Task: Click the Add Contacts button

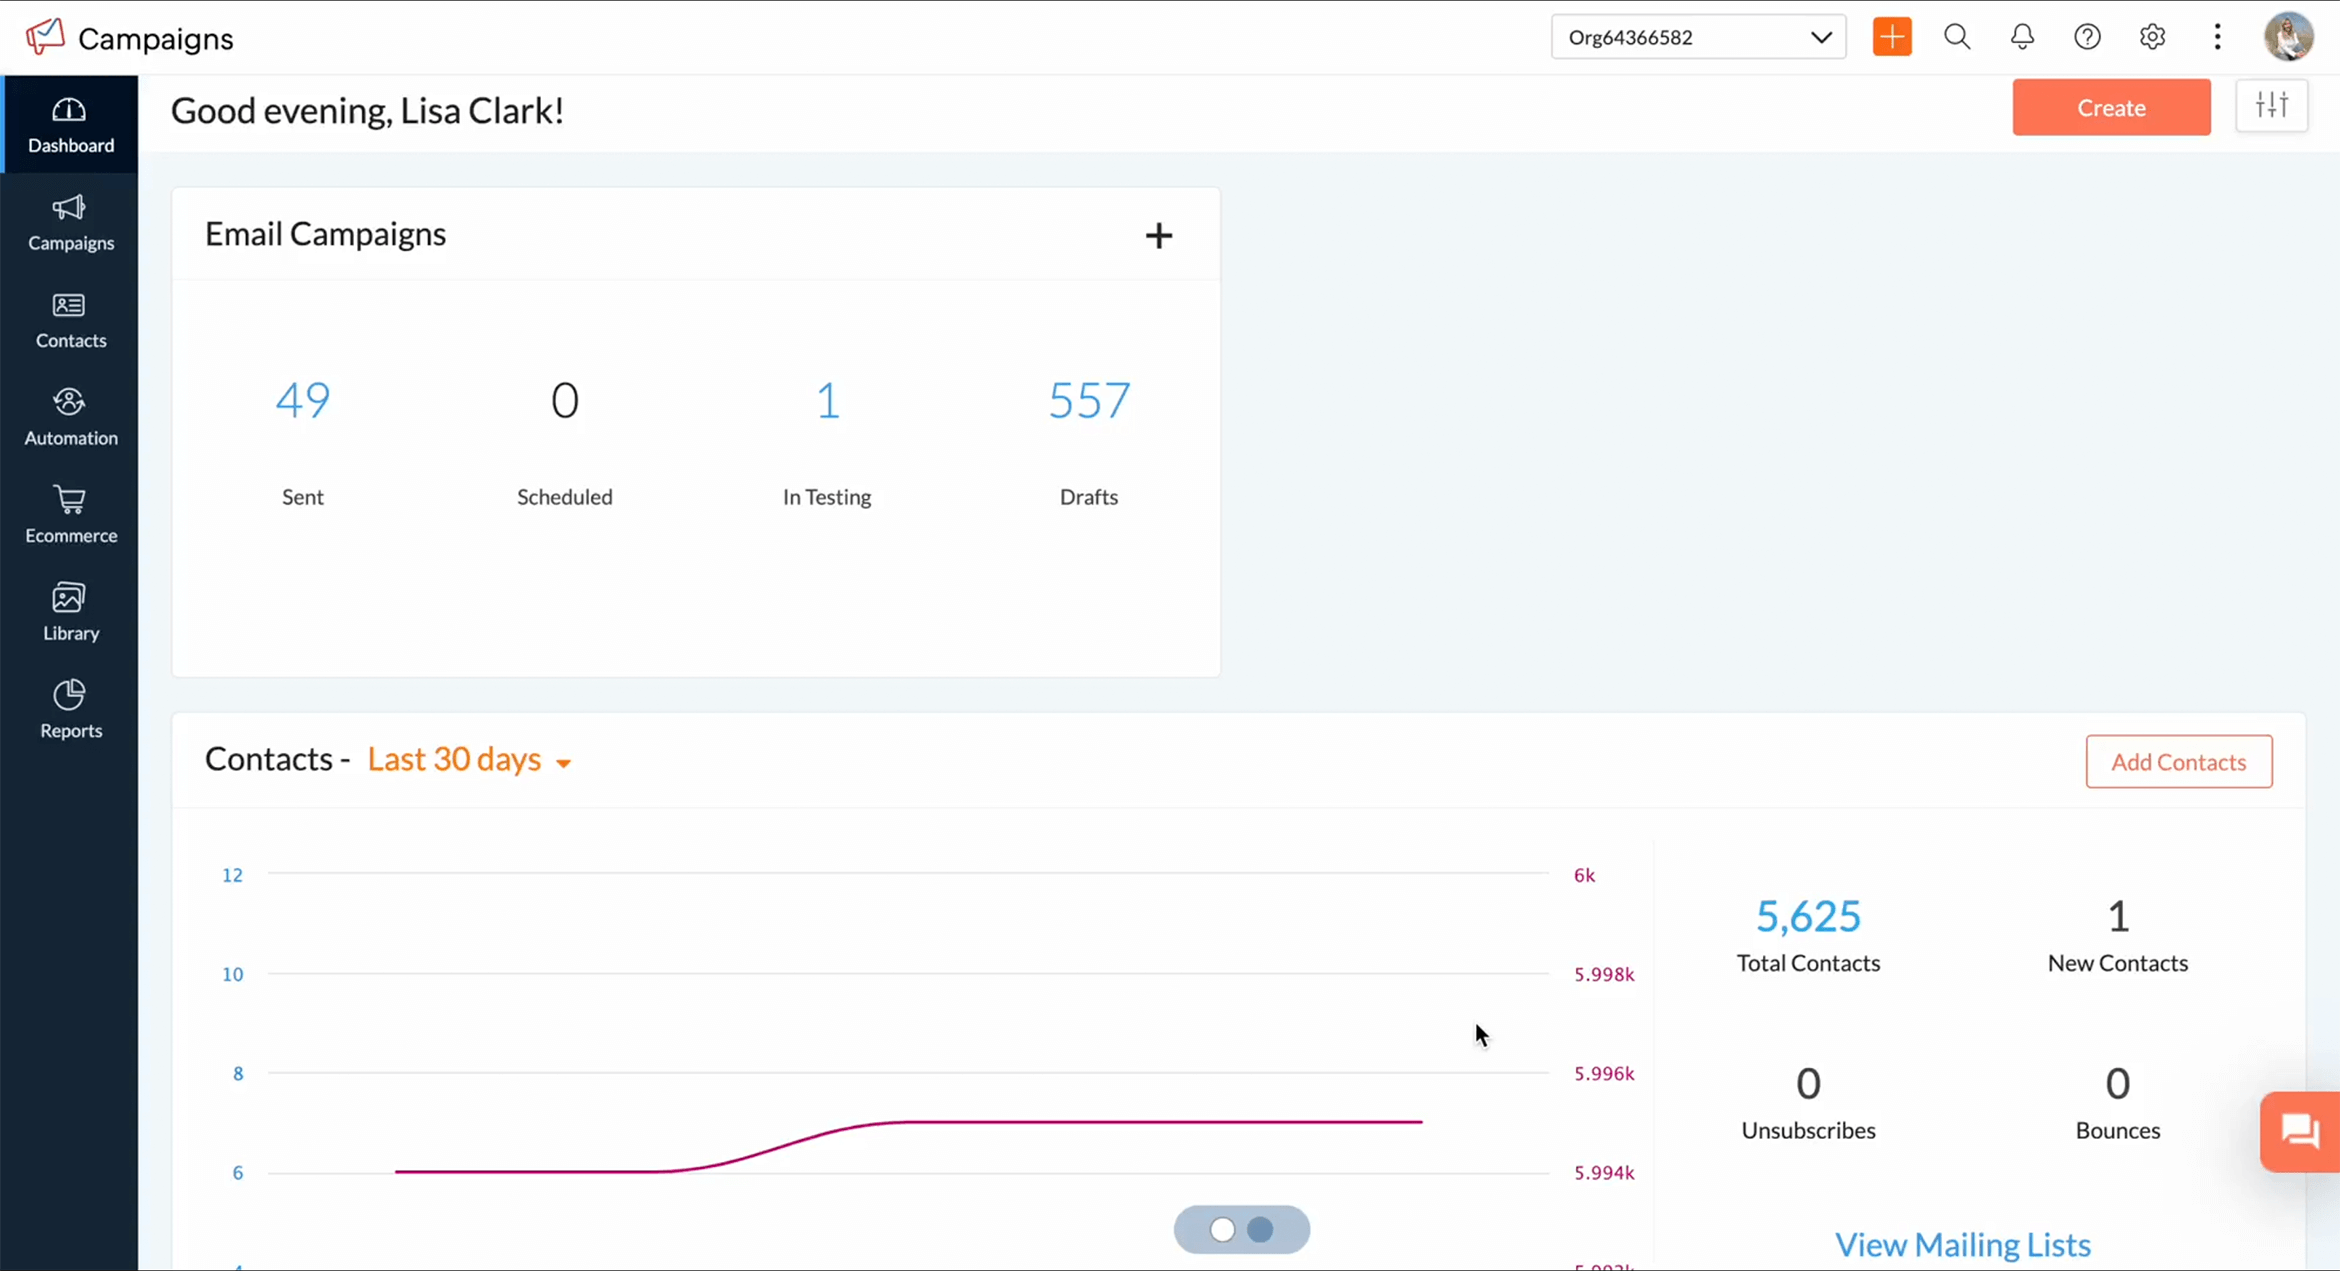Action: (2178, 762)
